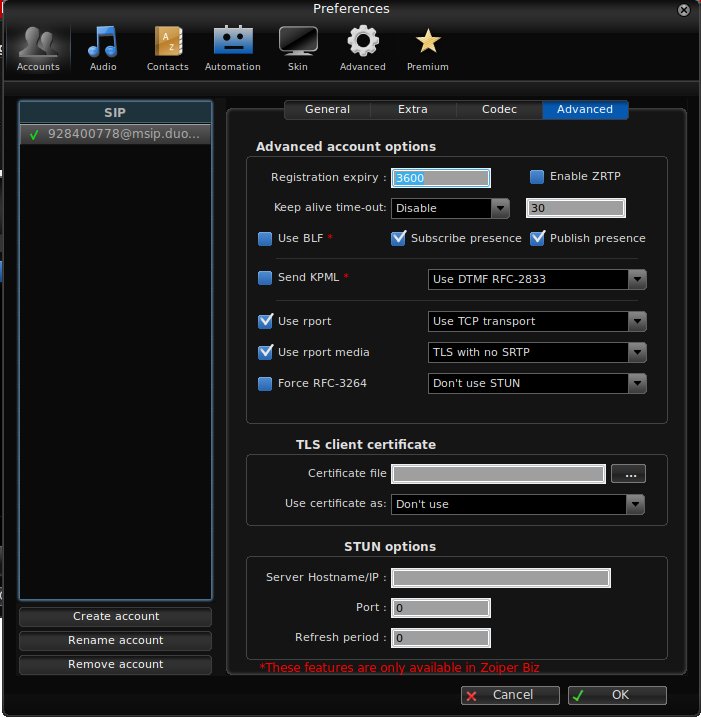Open the Accounts preferences section
The width and height of the screenshot is (701, 718).
38,48
